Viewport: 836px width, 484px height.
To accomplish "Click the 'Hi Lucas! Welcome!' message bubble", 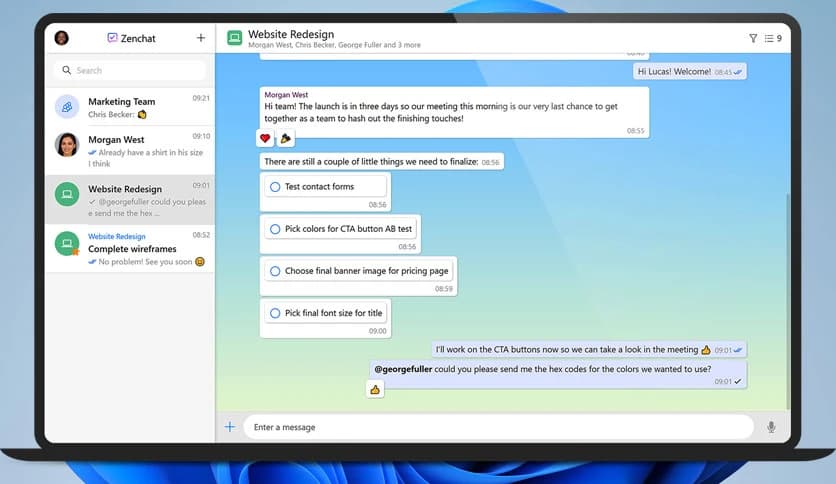I will [x=690, y=71].
